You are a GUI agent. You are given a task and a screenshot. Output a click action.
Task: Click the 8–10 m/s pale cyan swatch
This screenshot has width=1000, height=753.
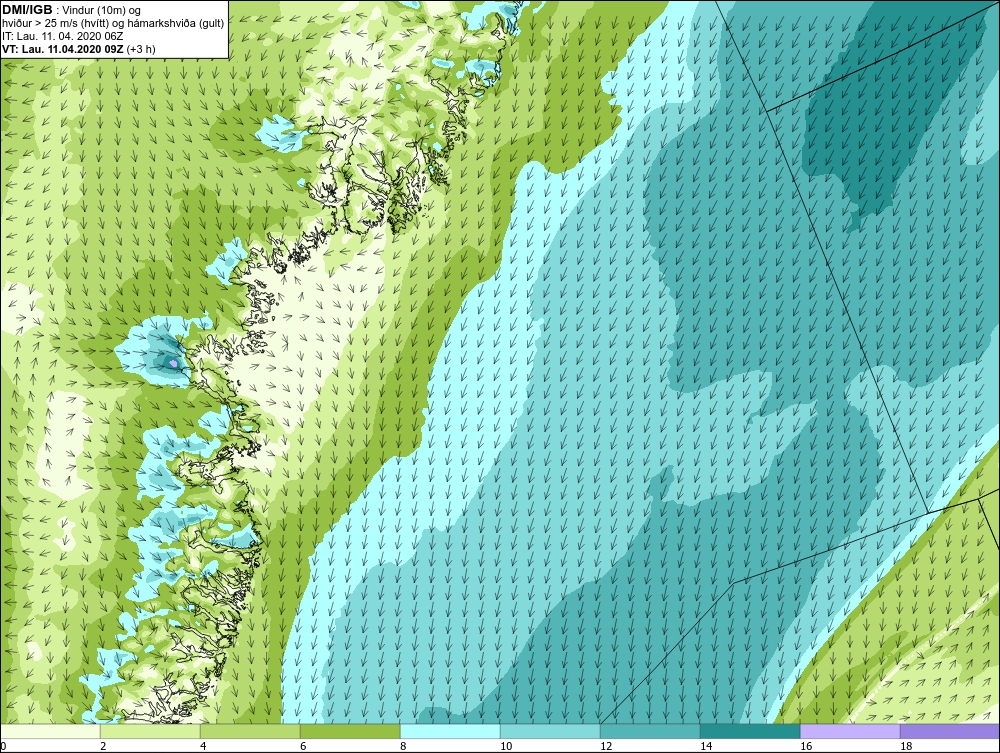coord(450,731)
